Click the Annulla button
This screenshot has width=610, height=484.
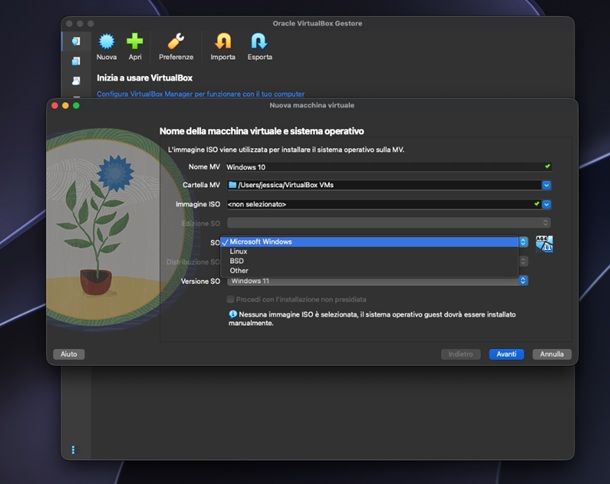pyautogui.click(x=552, y=354)
